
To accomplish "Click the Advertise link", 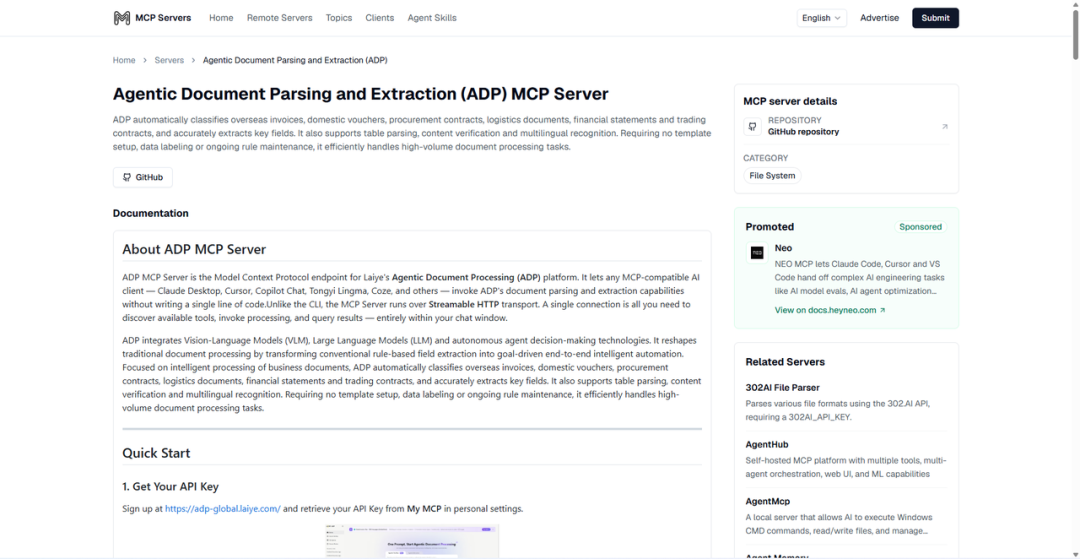I will (880, 18).
